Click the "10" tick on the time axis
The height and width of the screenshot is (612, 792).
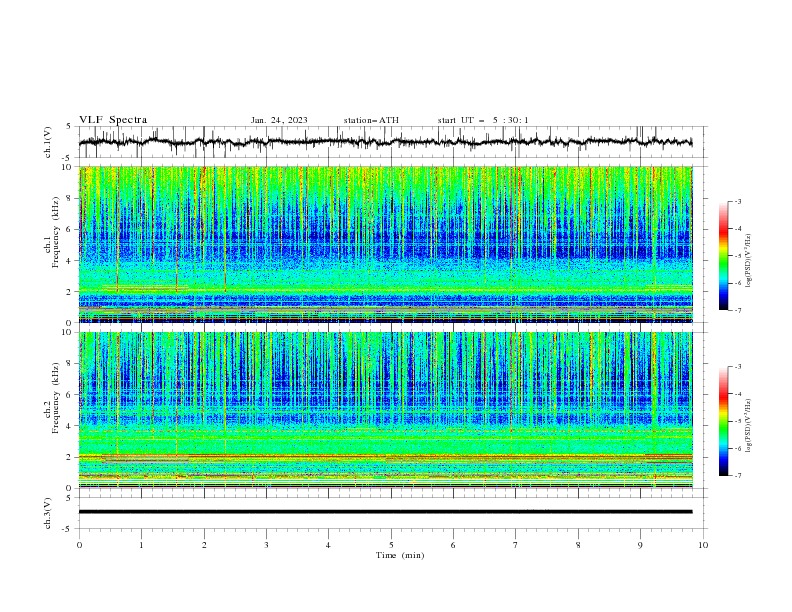pyautogui.click(x=703, y=545)
